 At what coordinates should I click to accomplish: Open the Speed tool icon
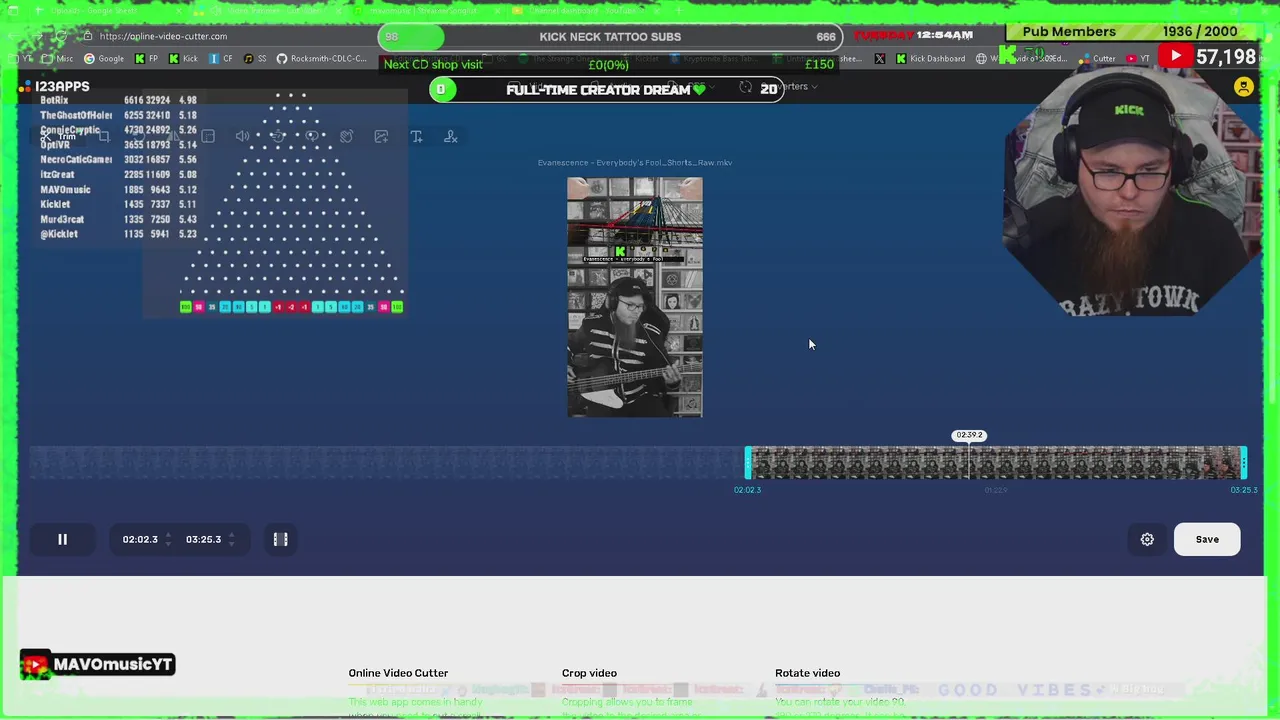(x=277, y=136)
